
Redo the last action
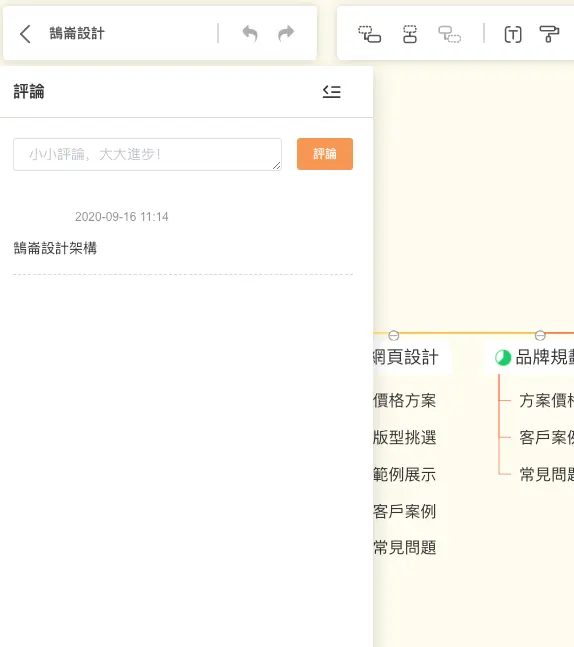tap(286, 33)
